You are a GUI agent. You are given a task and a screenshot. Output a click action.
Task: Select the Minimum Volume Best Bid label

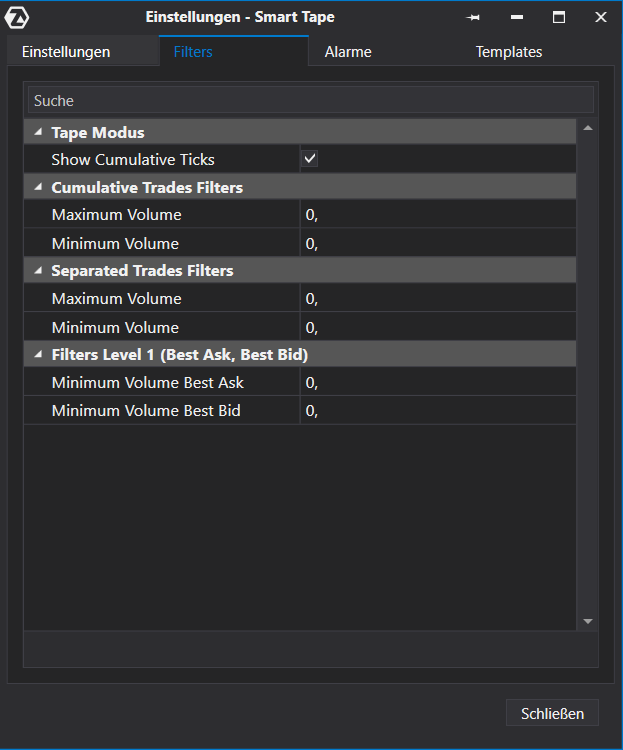pos(146,410)
